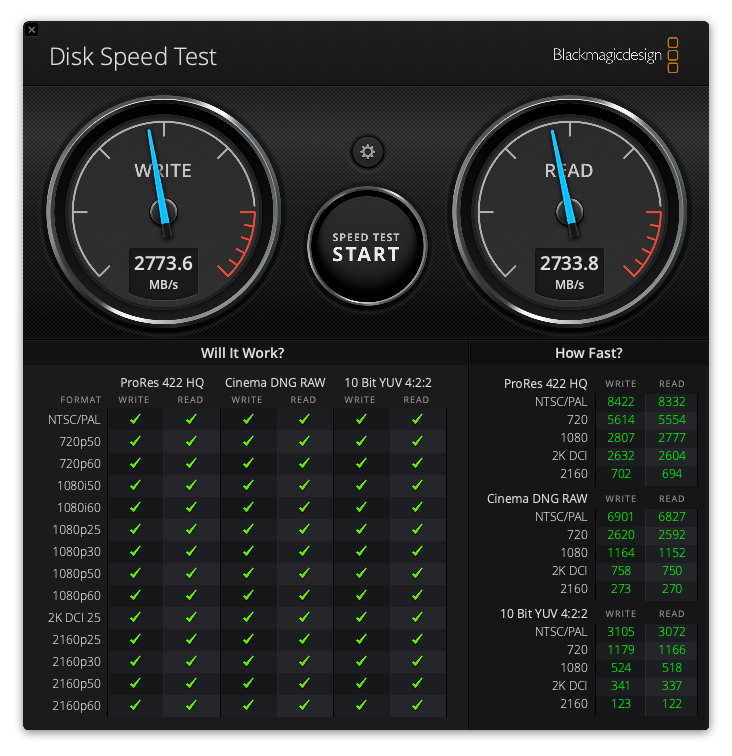Select the Will It Work? heading
The image size is (732, 756).
[x=243, y=353]
